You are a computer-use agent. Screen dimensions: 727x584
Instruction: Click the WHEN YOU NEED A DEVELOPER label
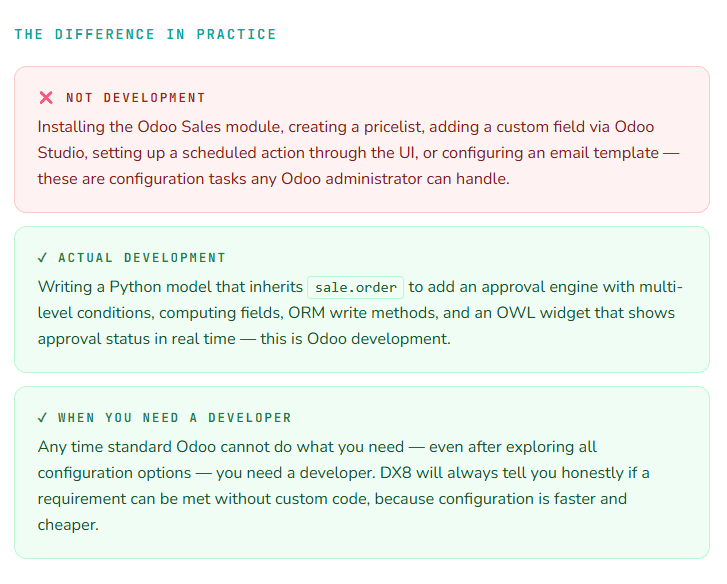pyautogui.click(x=175, y=418)
